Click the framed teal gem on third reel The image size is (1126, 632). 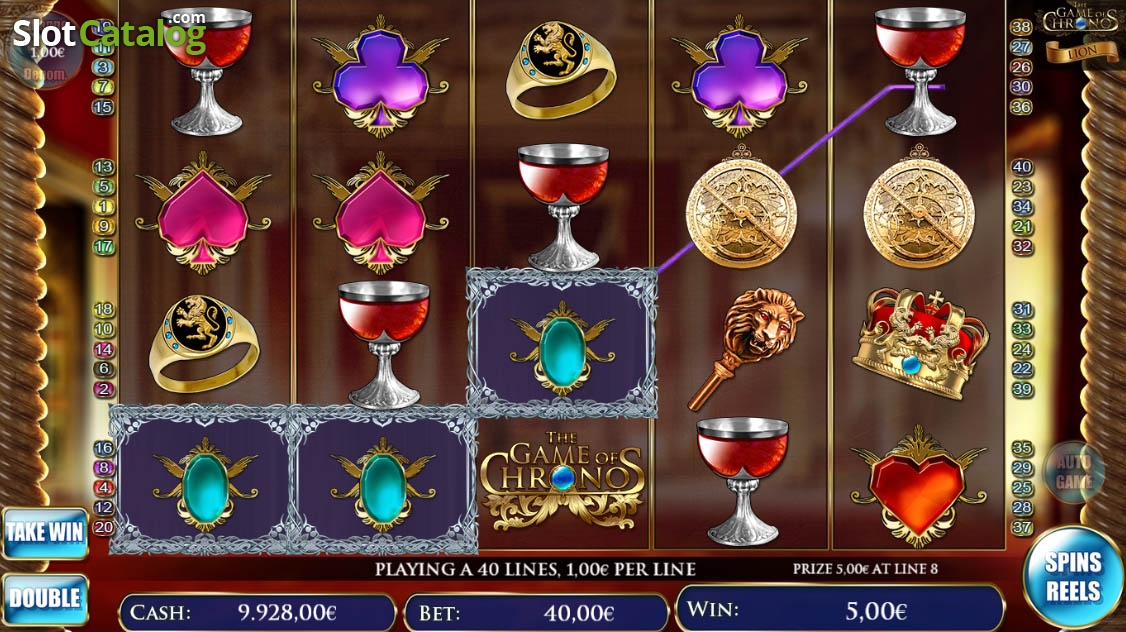pos(562,343)
